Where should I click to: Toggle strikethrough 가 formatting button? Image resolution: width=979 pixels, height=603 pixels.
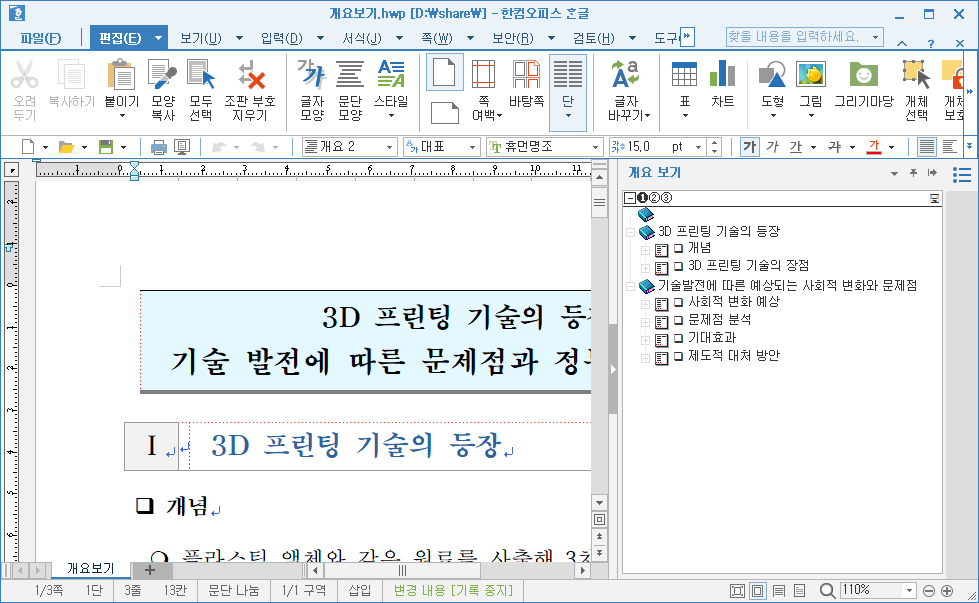pos(834,147)
